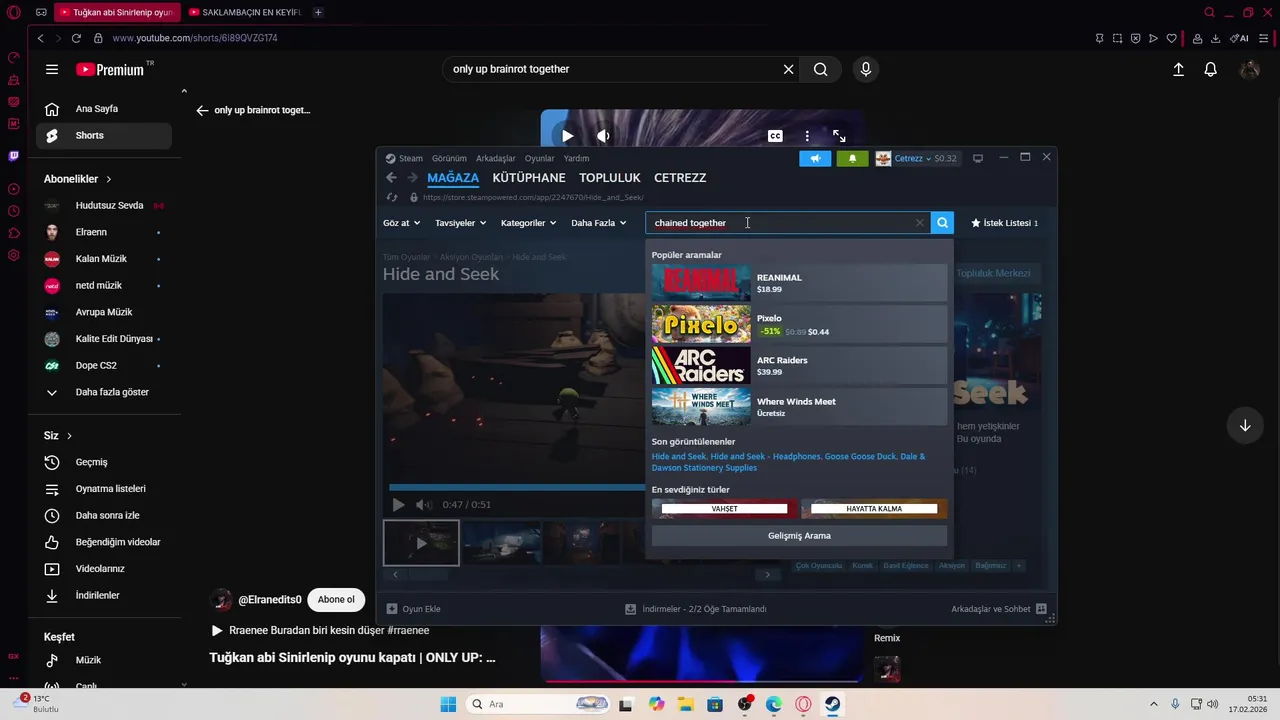Go to next Short down arrow
1280x720 pixels.
tap(1245, 425)
